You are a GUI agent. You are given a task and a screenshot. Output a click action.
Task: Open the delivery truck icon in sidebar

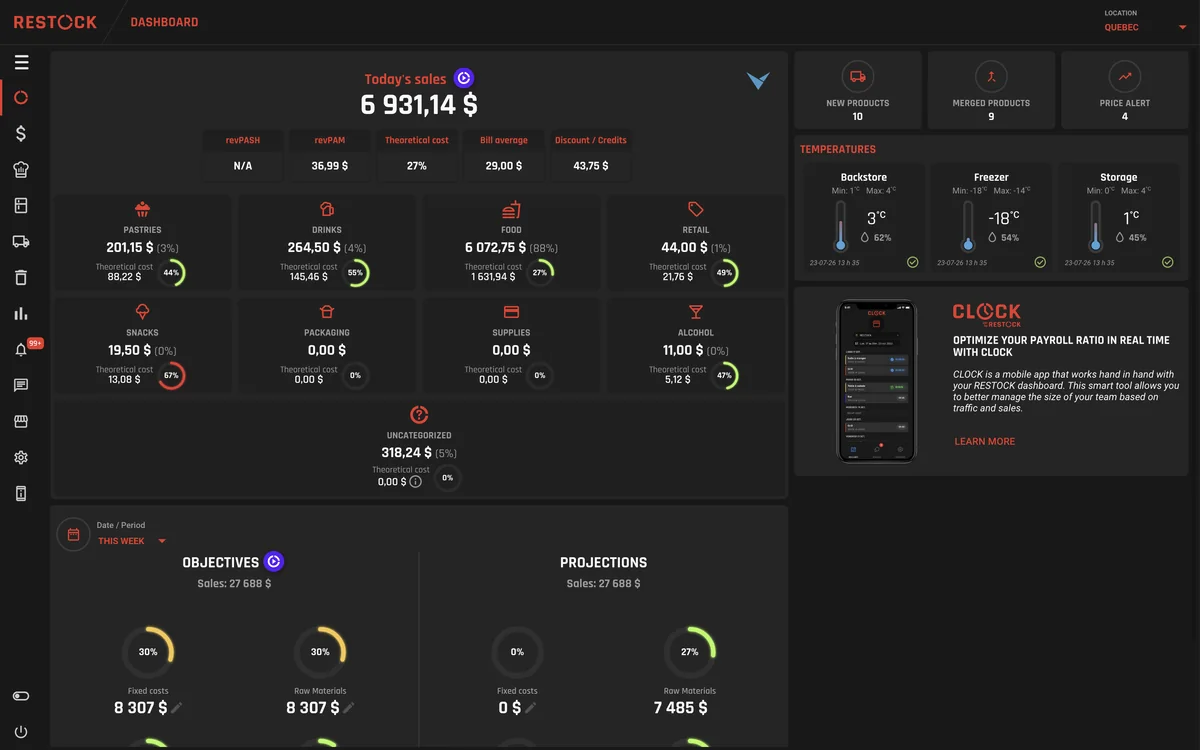pos(21,241)
